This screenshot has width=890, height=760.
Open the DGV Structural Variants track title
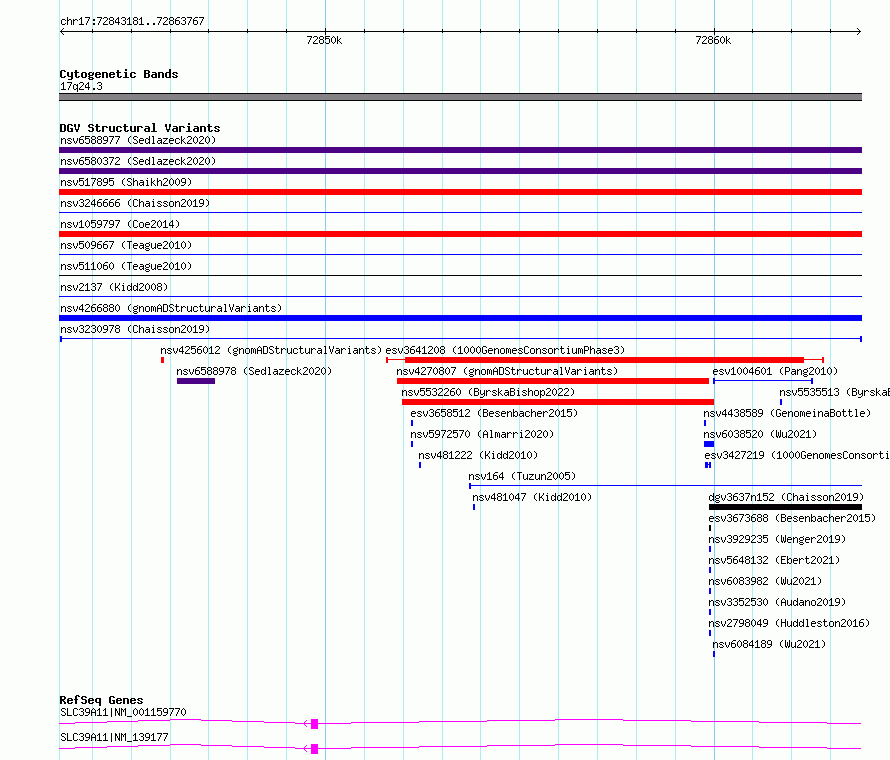point(140,128)
